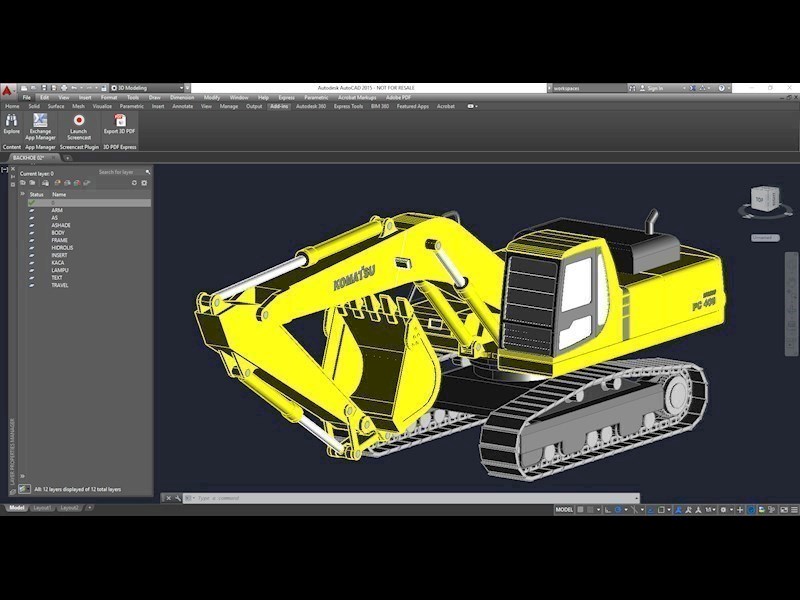
Task: Click the Undo arrow in quick access toolbar
Action: (x=74, y=88)
